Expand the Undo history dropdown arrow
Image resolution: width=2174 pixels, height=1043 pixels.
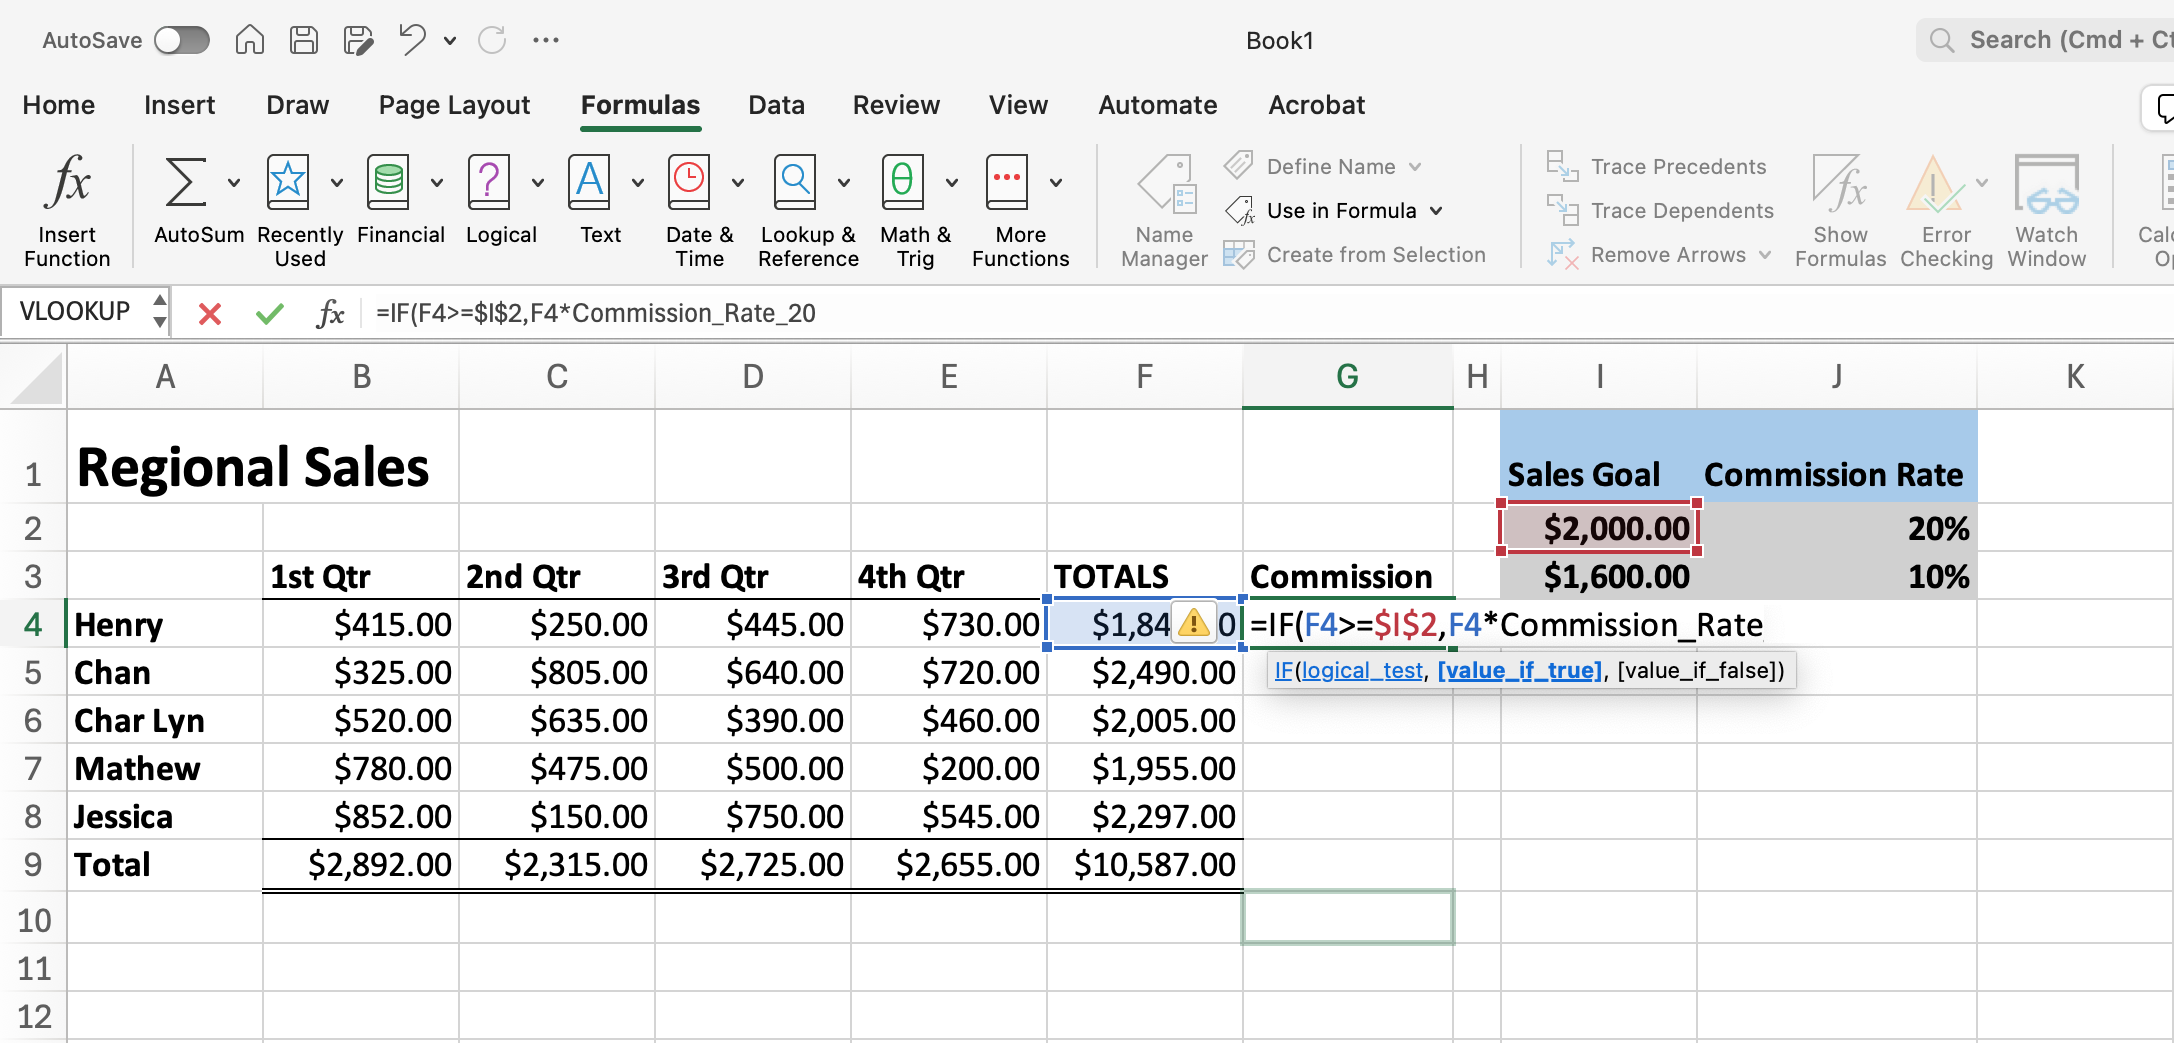(450, 41)
